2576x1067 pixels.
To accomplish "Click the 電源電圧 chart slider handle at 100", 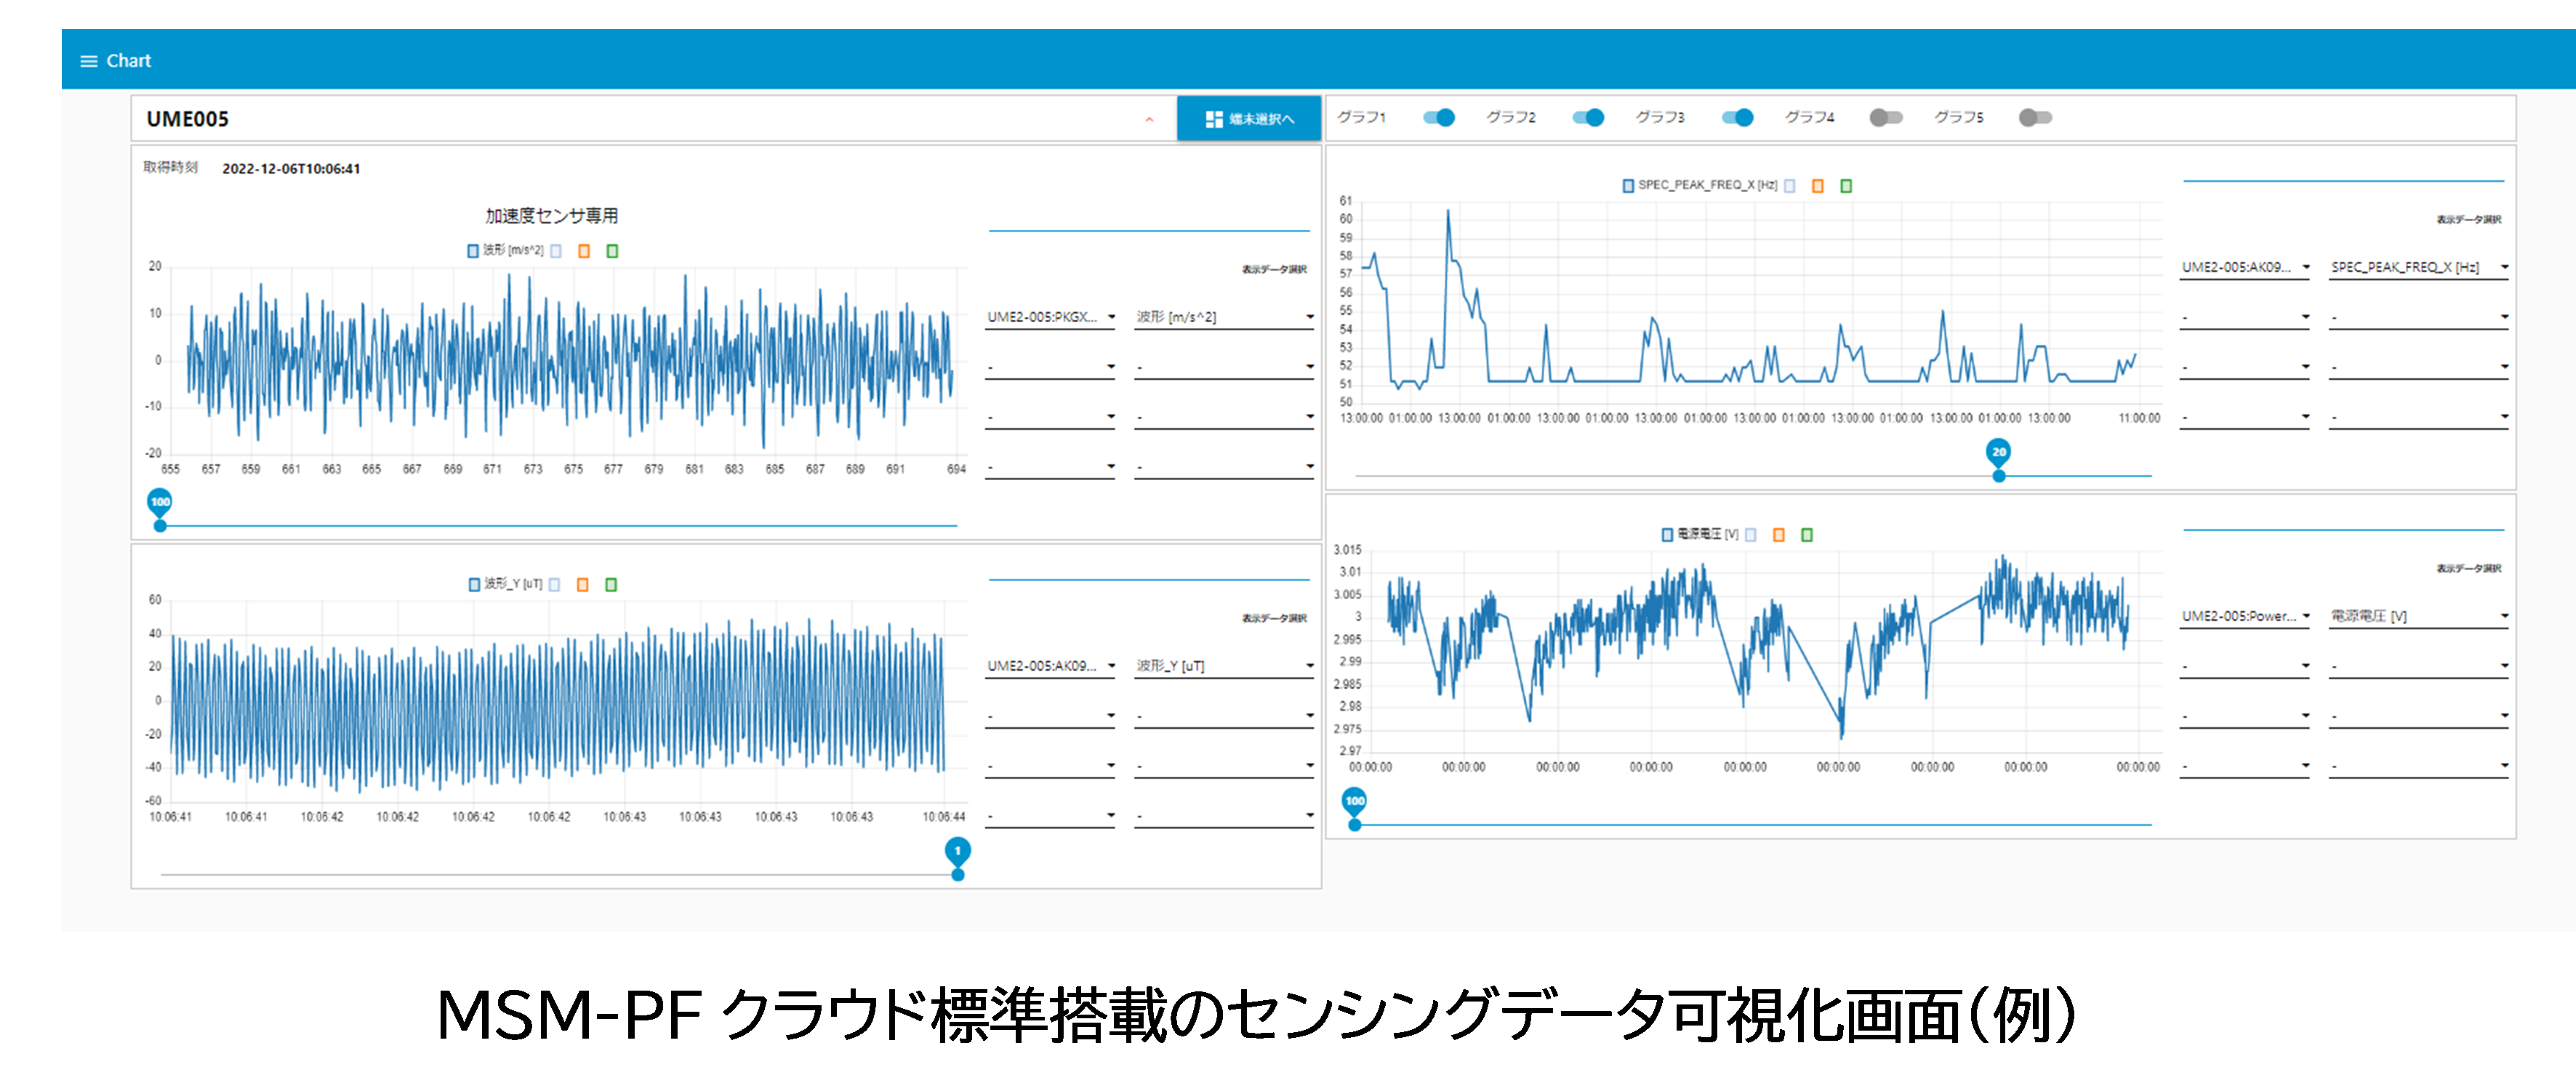I will [1354, 825].
